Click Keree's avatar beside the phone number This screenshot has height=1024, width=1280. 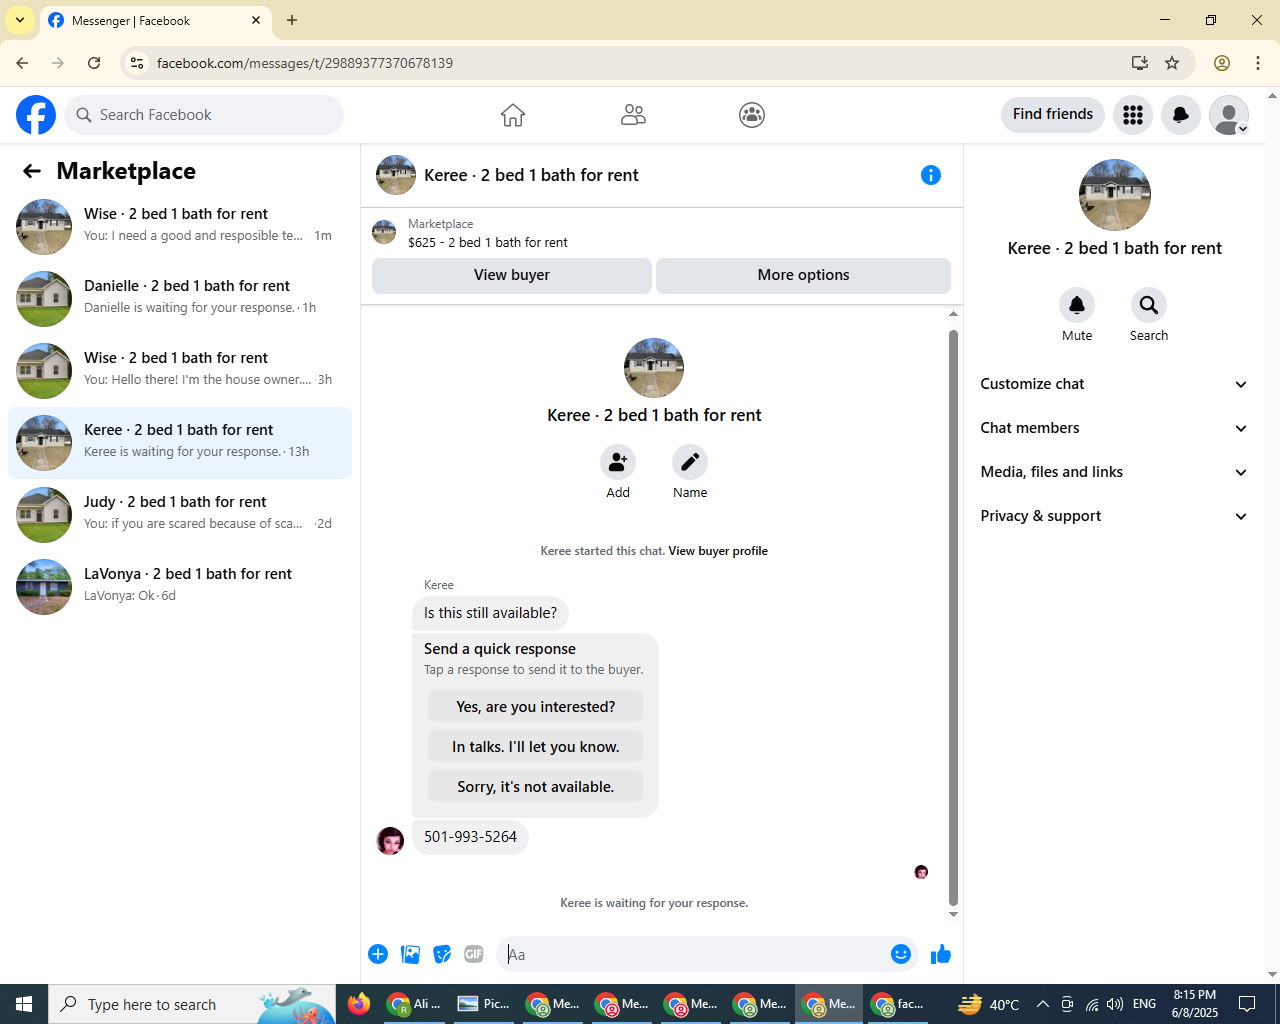[x=390, y=841]
